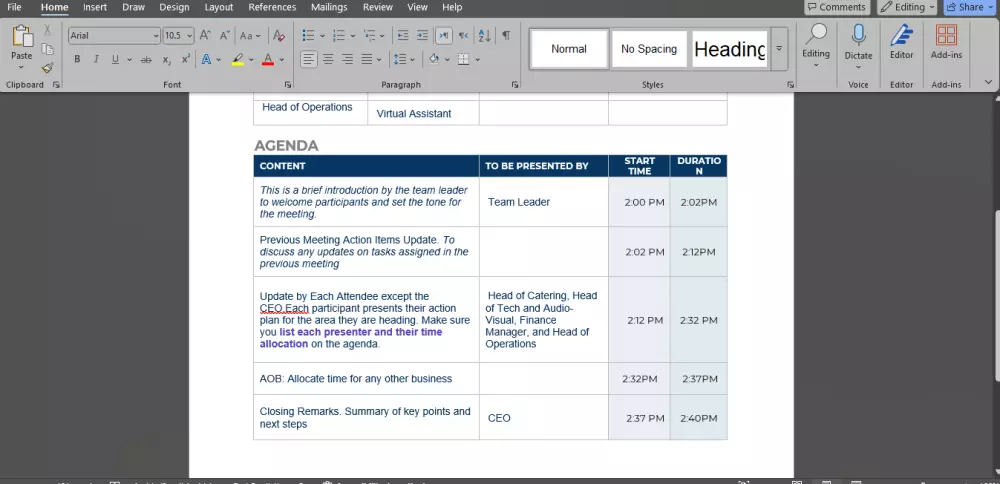The image size is (1000, 484).
Task: Apply the No Spacing style
Action: coord(649,49)
